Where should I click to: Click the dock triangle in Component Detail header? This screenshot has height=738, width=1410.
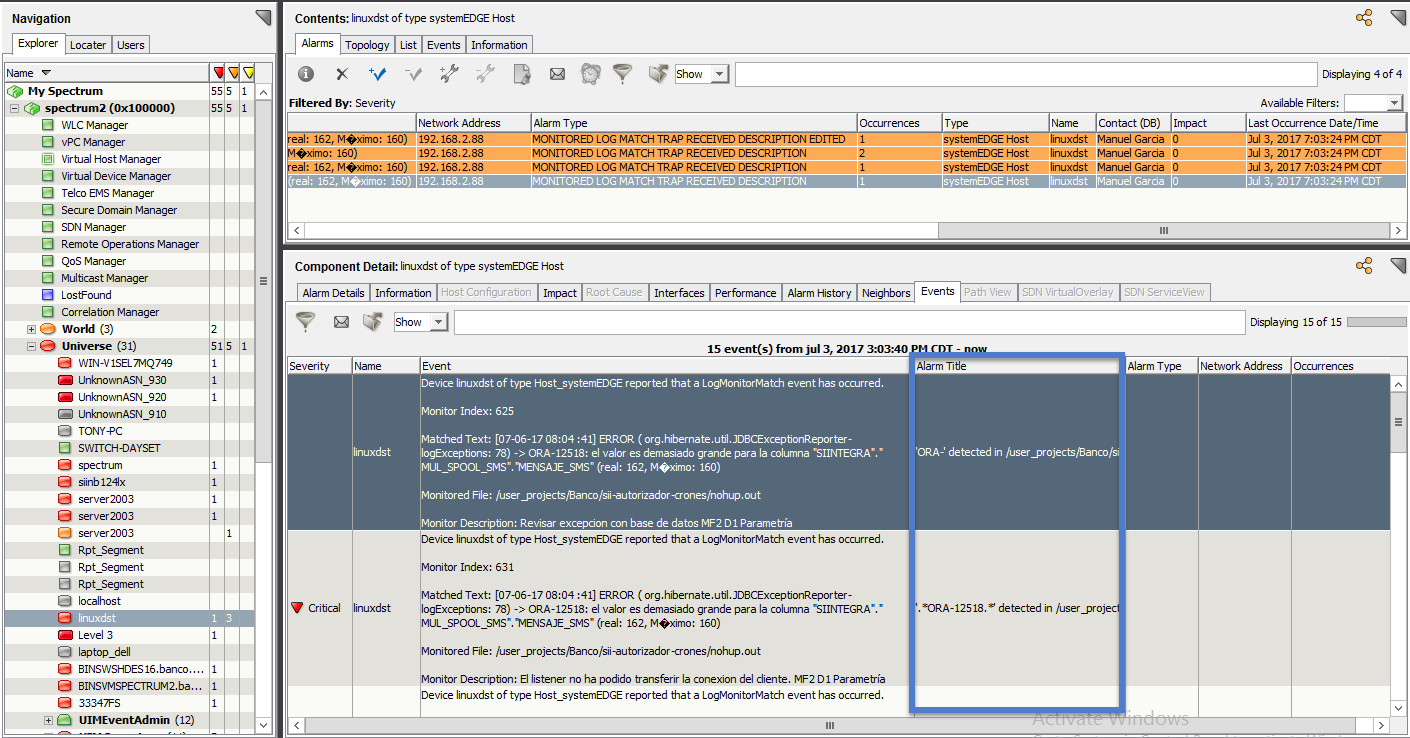point(1398,266)
